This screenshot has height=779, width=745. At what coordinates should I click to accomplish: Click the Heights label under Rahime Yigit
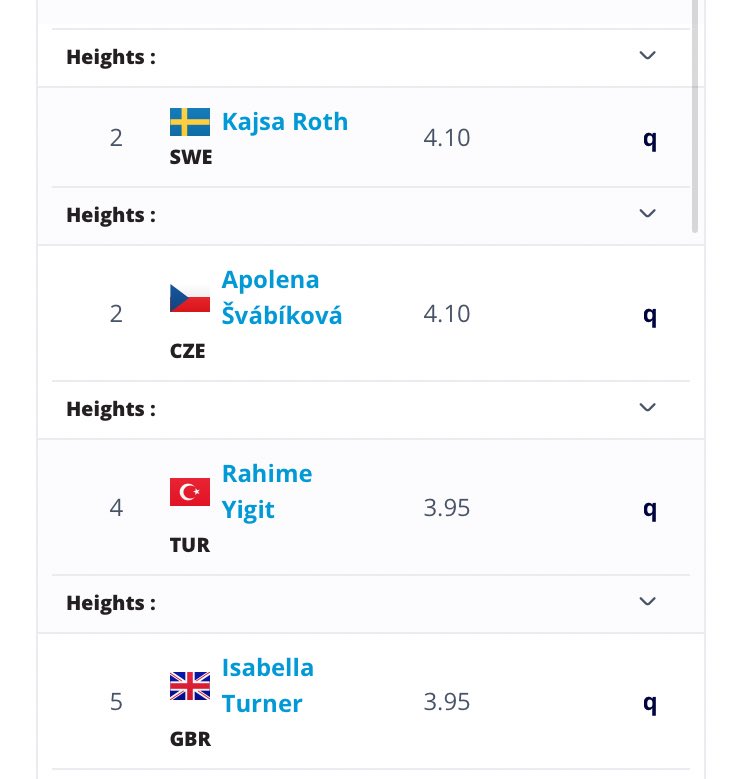pos(111,603)
